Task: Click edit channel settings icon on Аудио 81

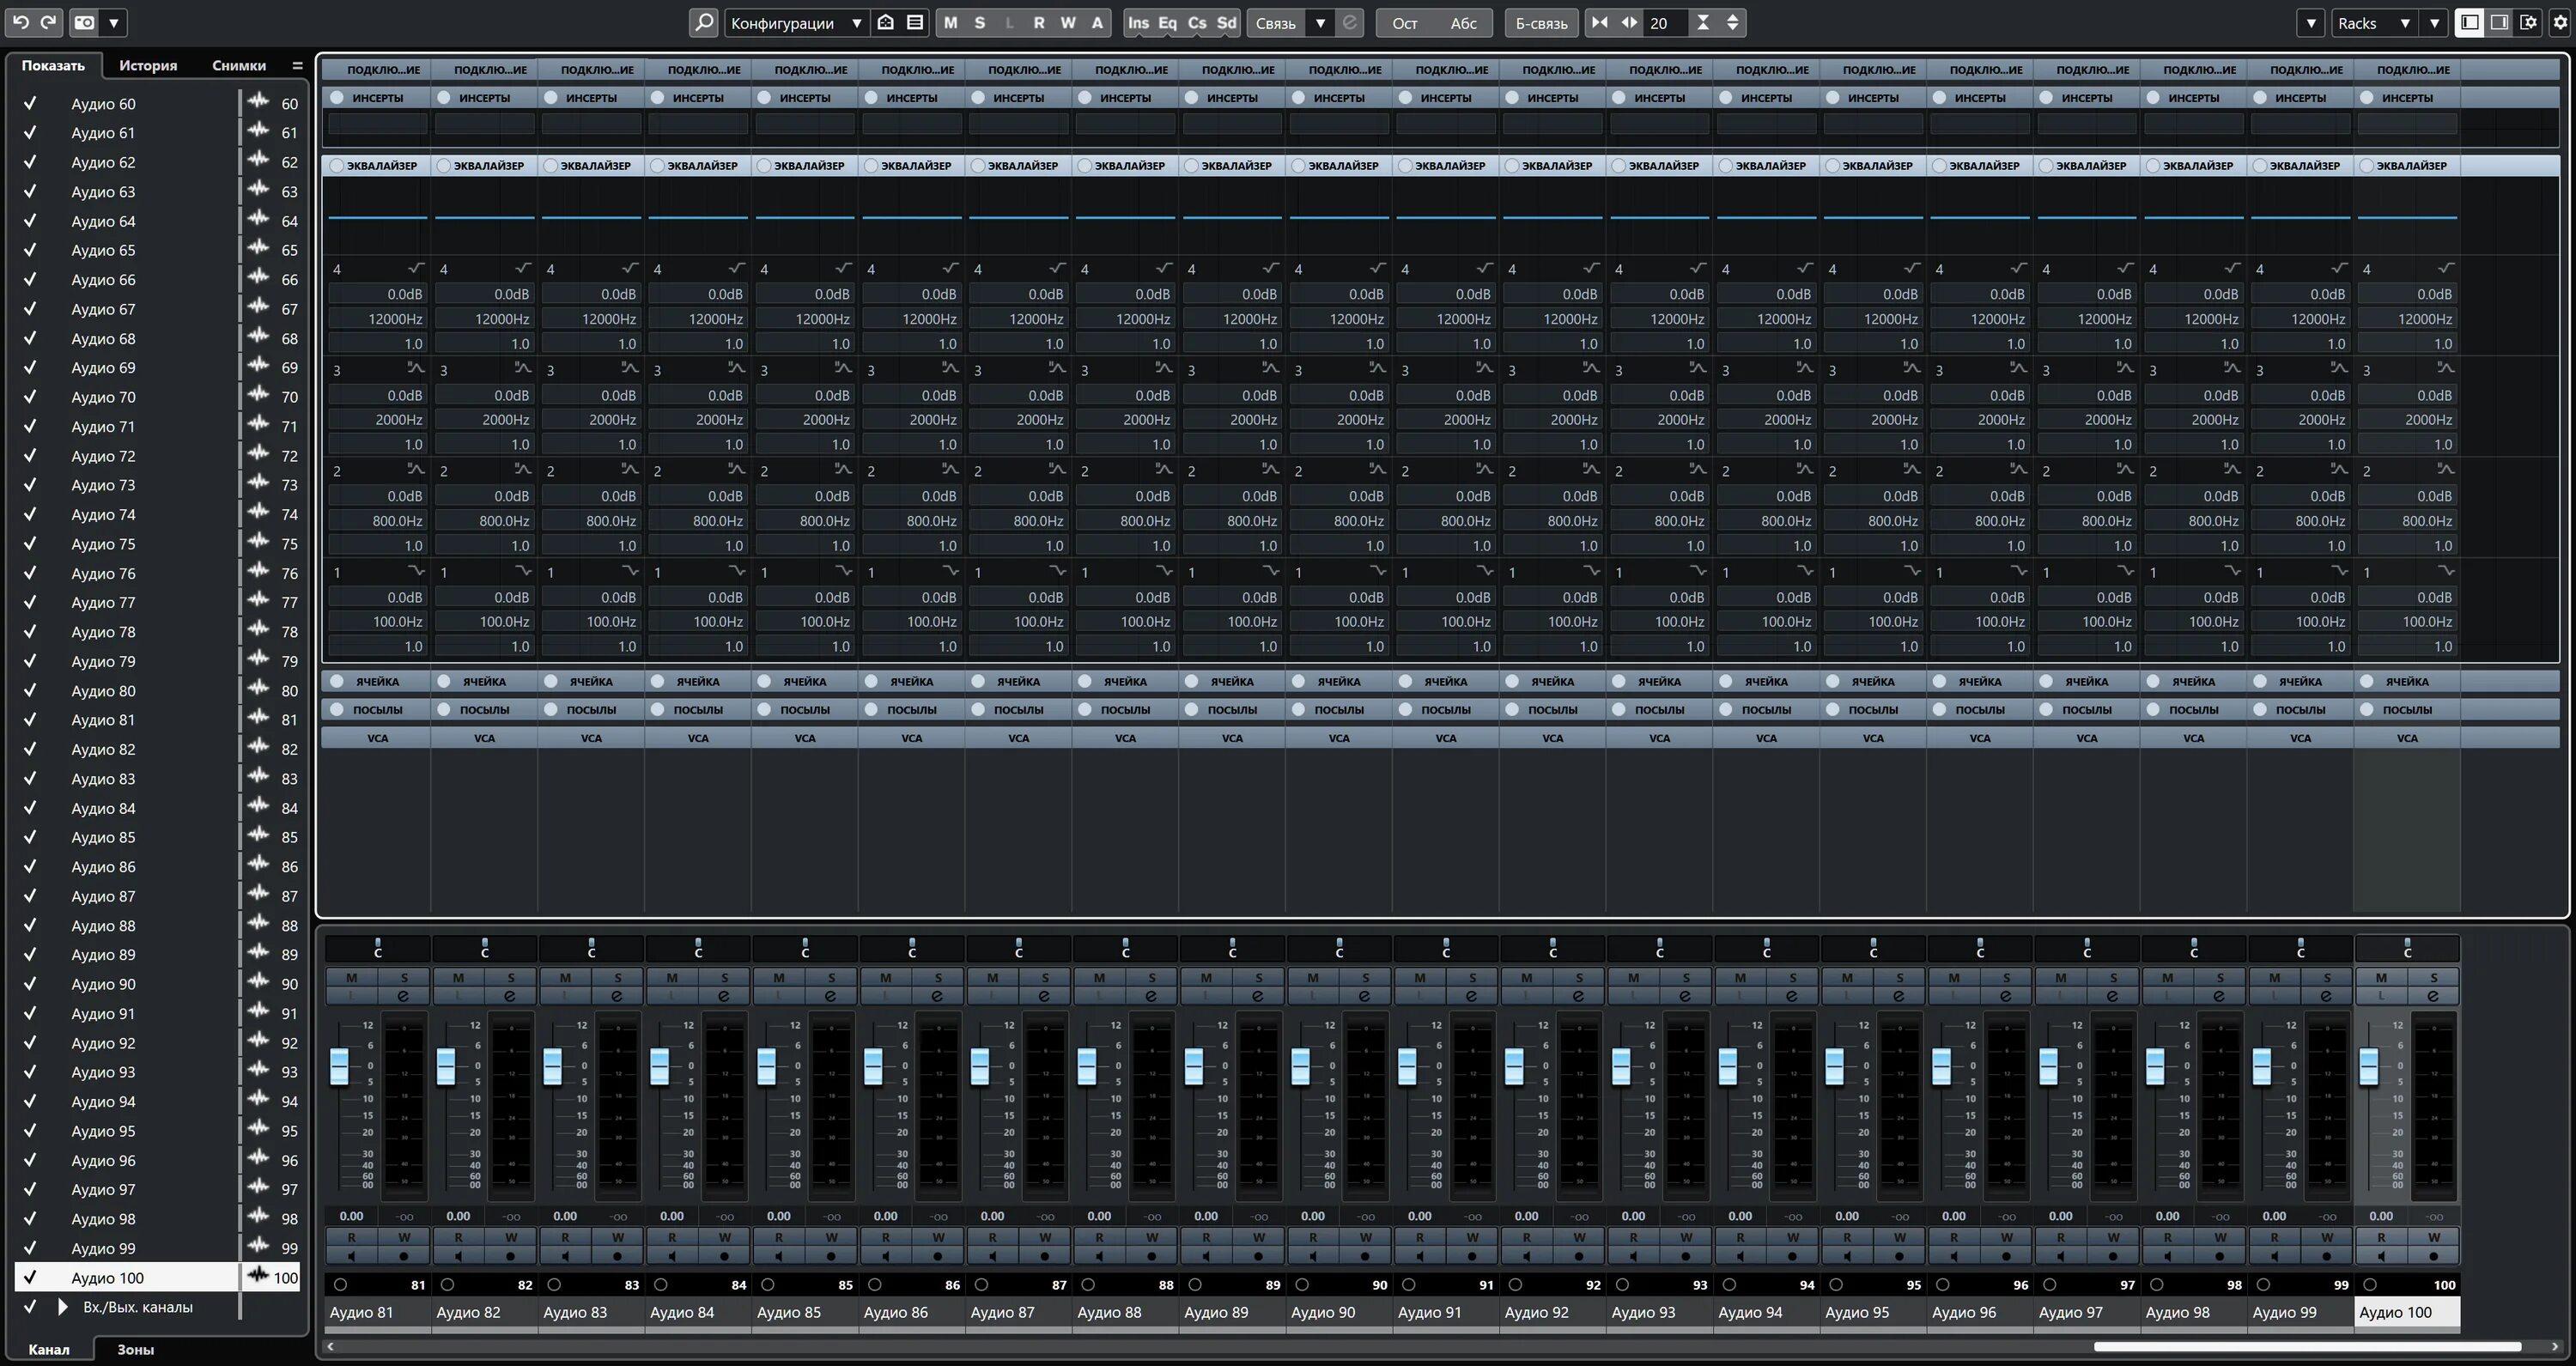Action: [x=403, y=996]
